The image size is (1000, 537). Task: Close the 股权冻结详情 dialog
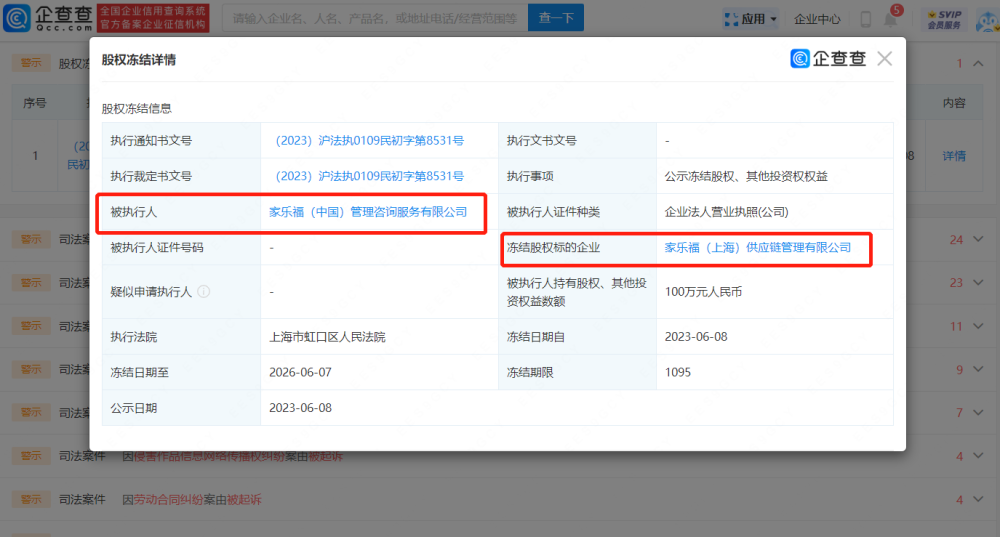point(884,59)
